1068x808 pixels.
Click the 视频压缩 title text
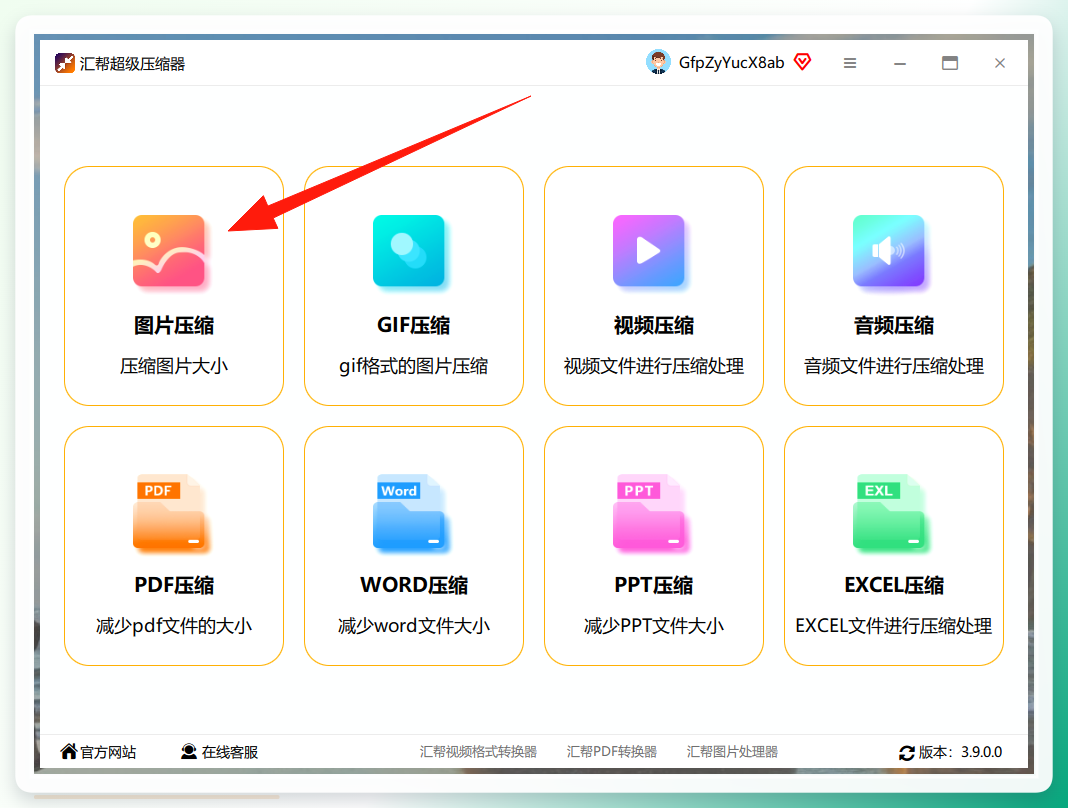coord(654,326)
